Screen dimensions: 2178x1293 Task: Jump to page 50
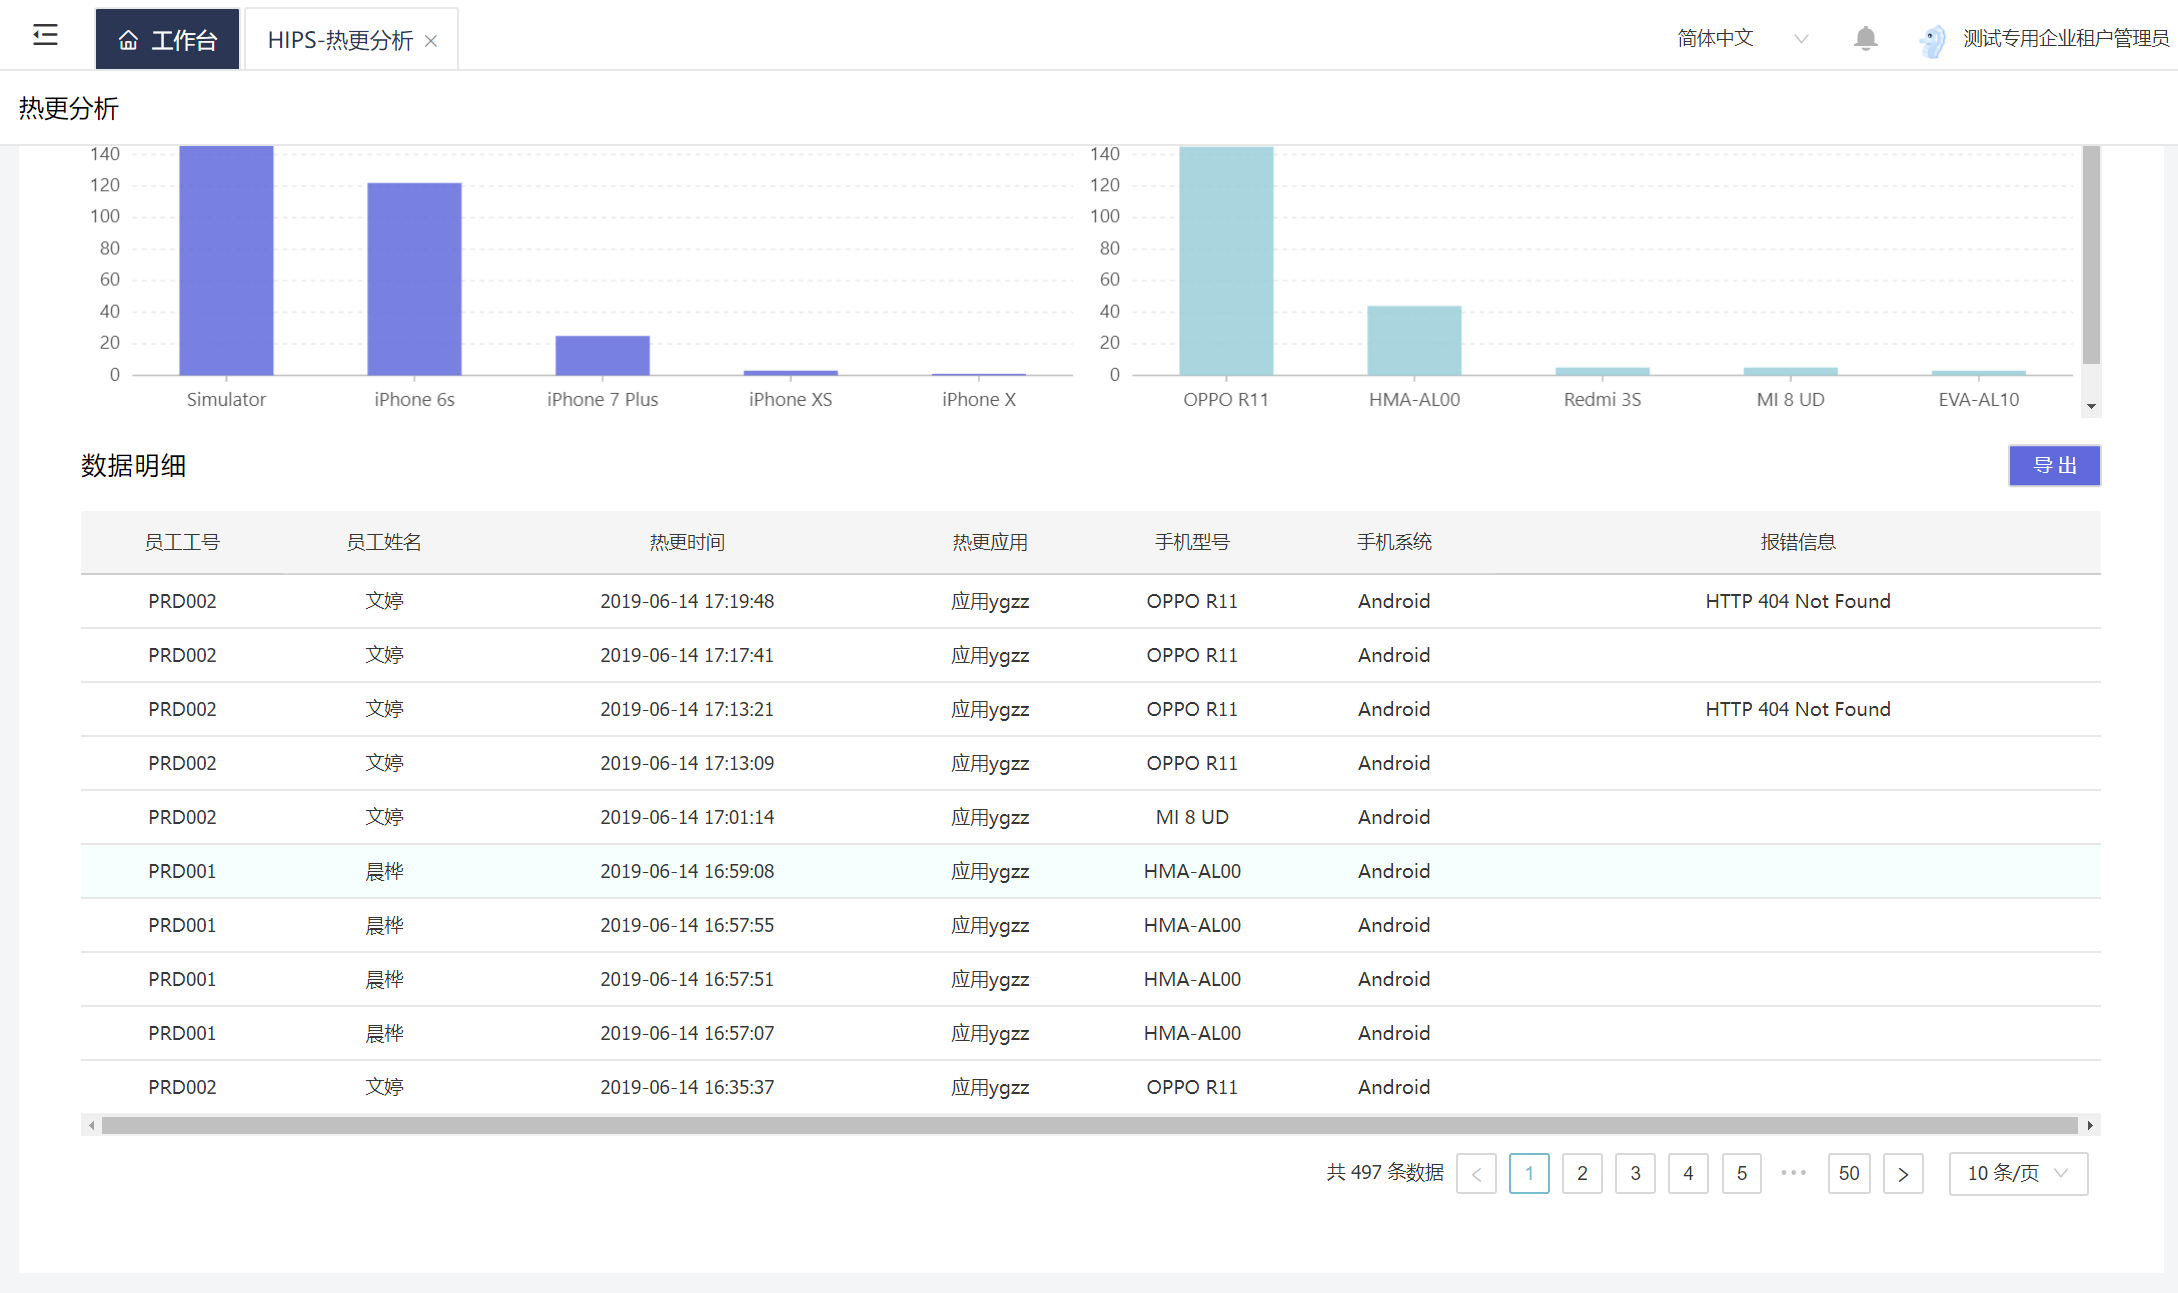point(1849,1174)
